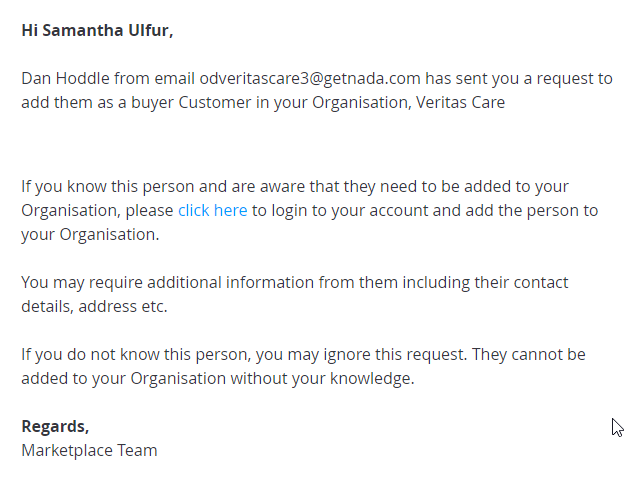
Task: Click the bold "Regards," sign-off
Action: tap(55, 427)
